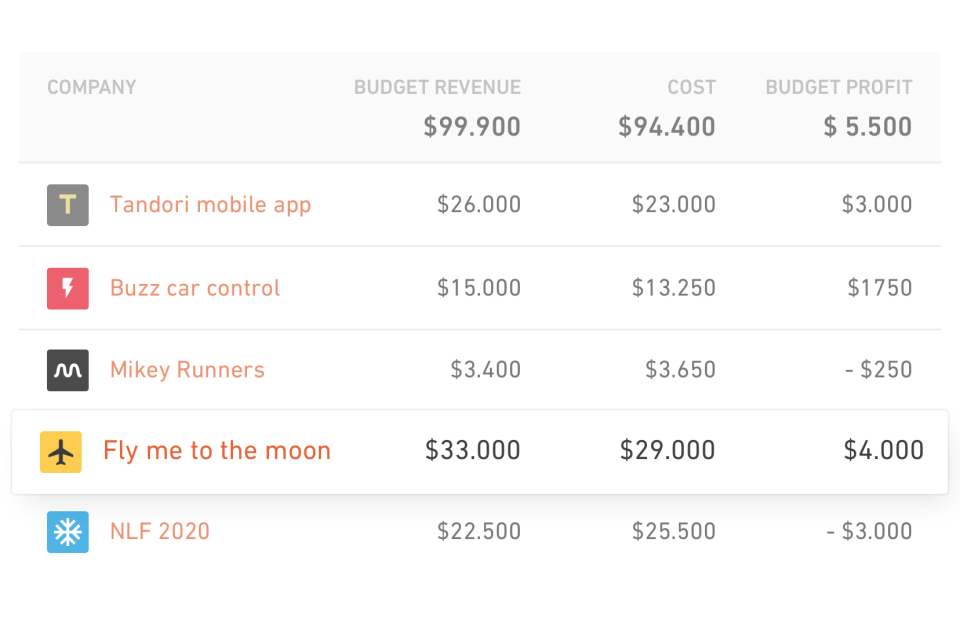The height and width of the screenshot is (626, 960).
Task: Click the total budget profit $ 5.500
Action: pyautogui.click(x=868, y=127)
